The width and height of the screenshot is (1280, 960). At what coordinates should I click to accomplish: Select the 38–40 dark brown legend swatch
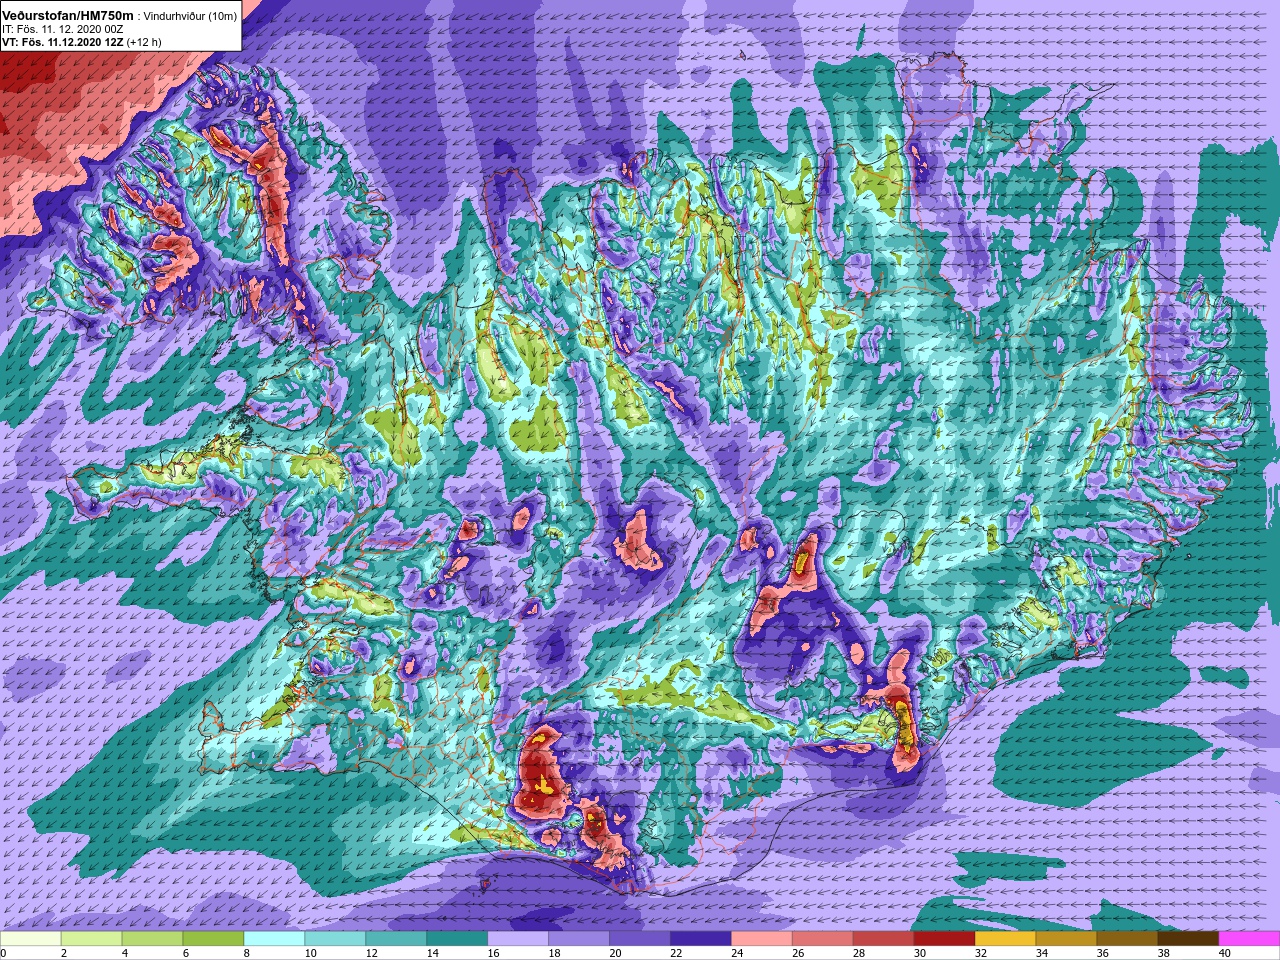(x=1188, y=938)
